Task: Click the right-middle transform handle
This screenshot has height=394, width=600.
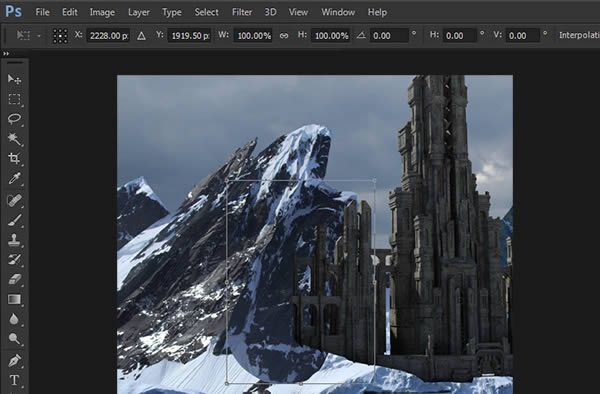Action: pos(374,282)
